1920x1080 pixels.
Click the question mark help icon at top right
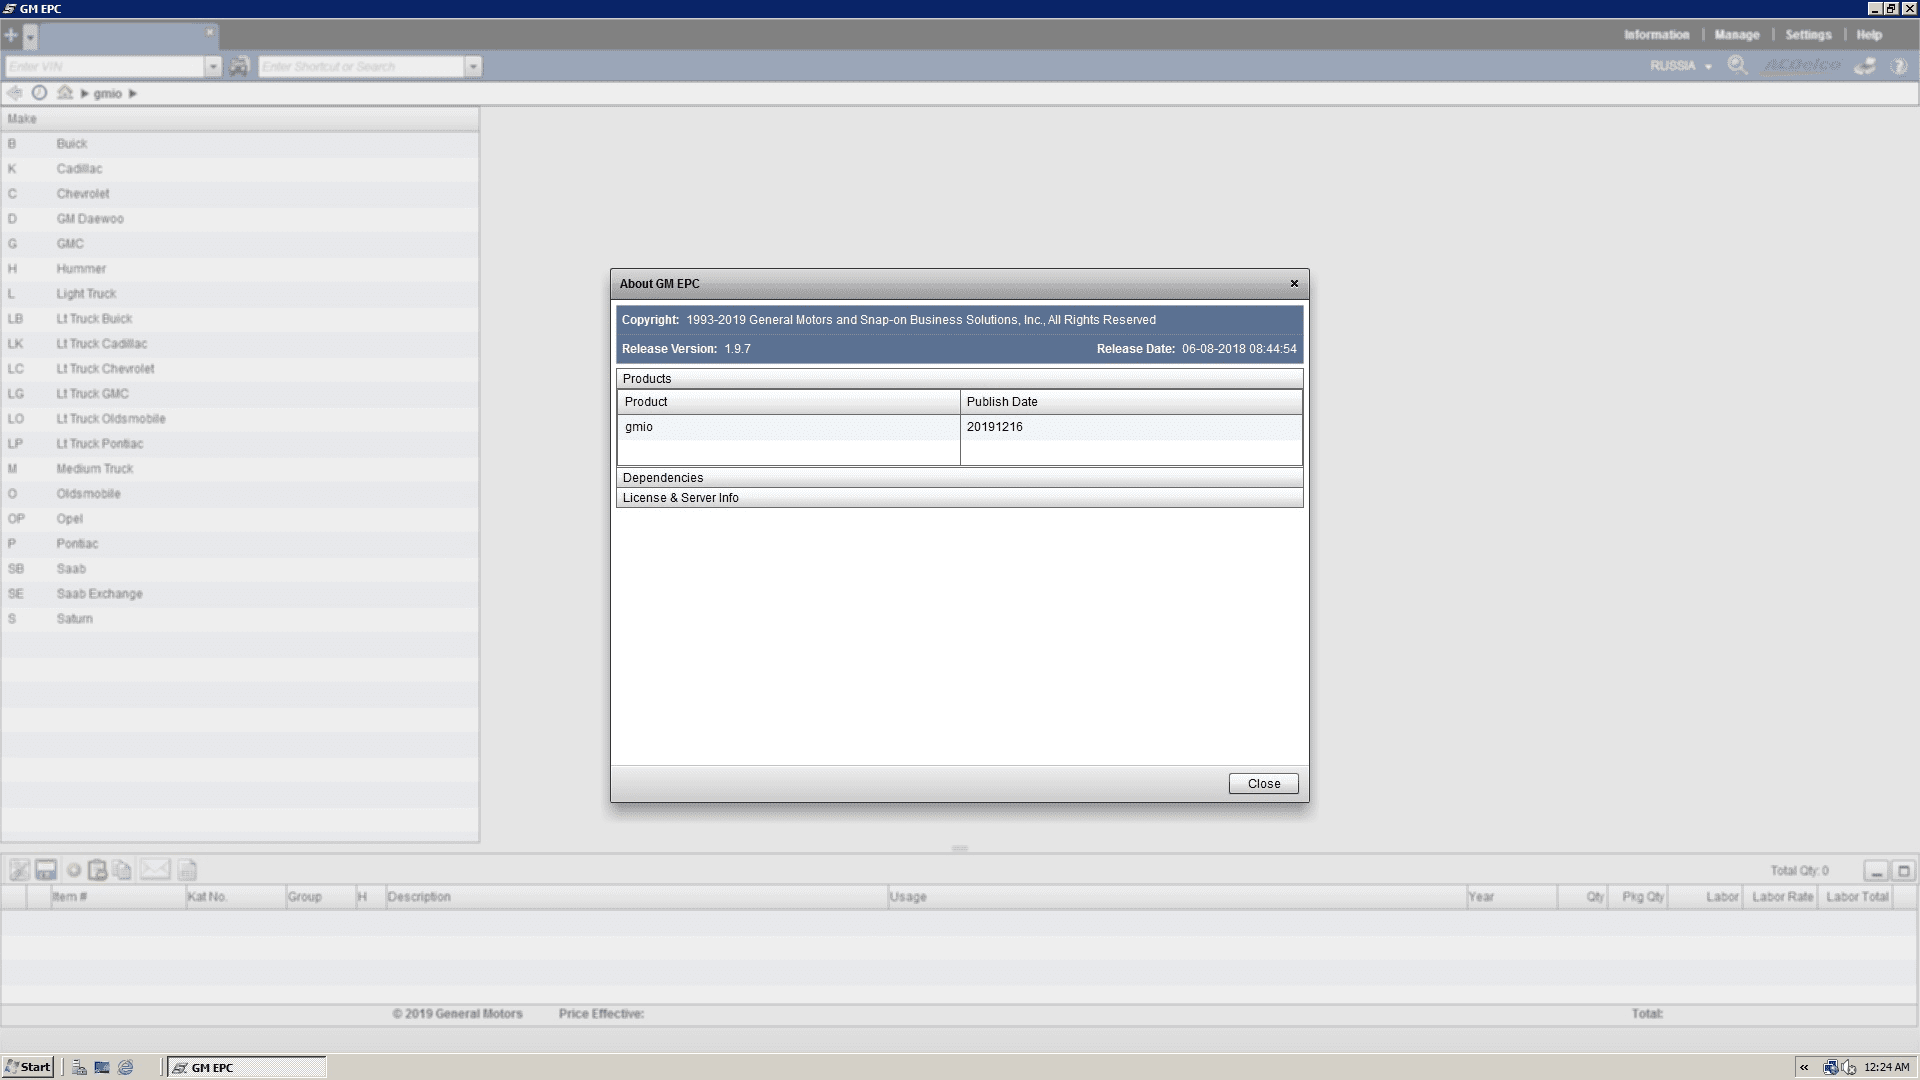pyautogui.click(x=1898, y=66)
